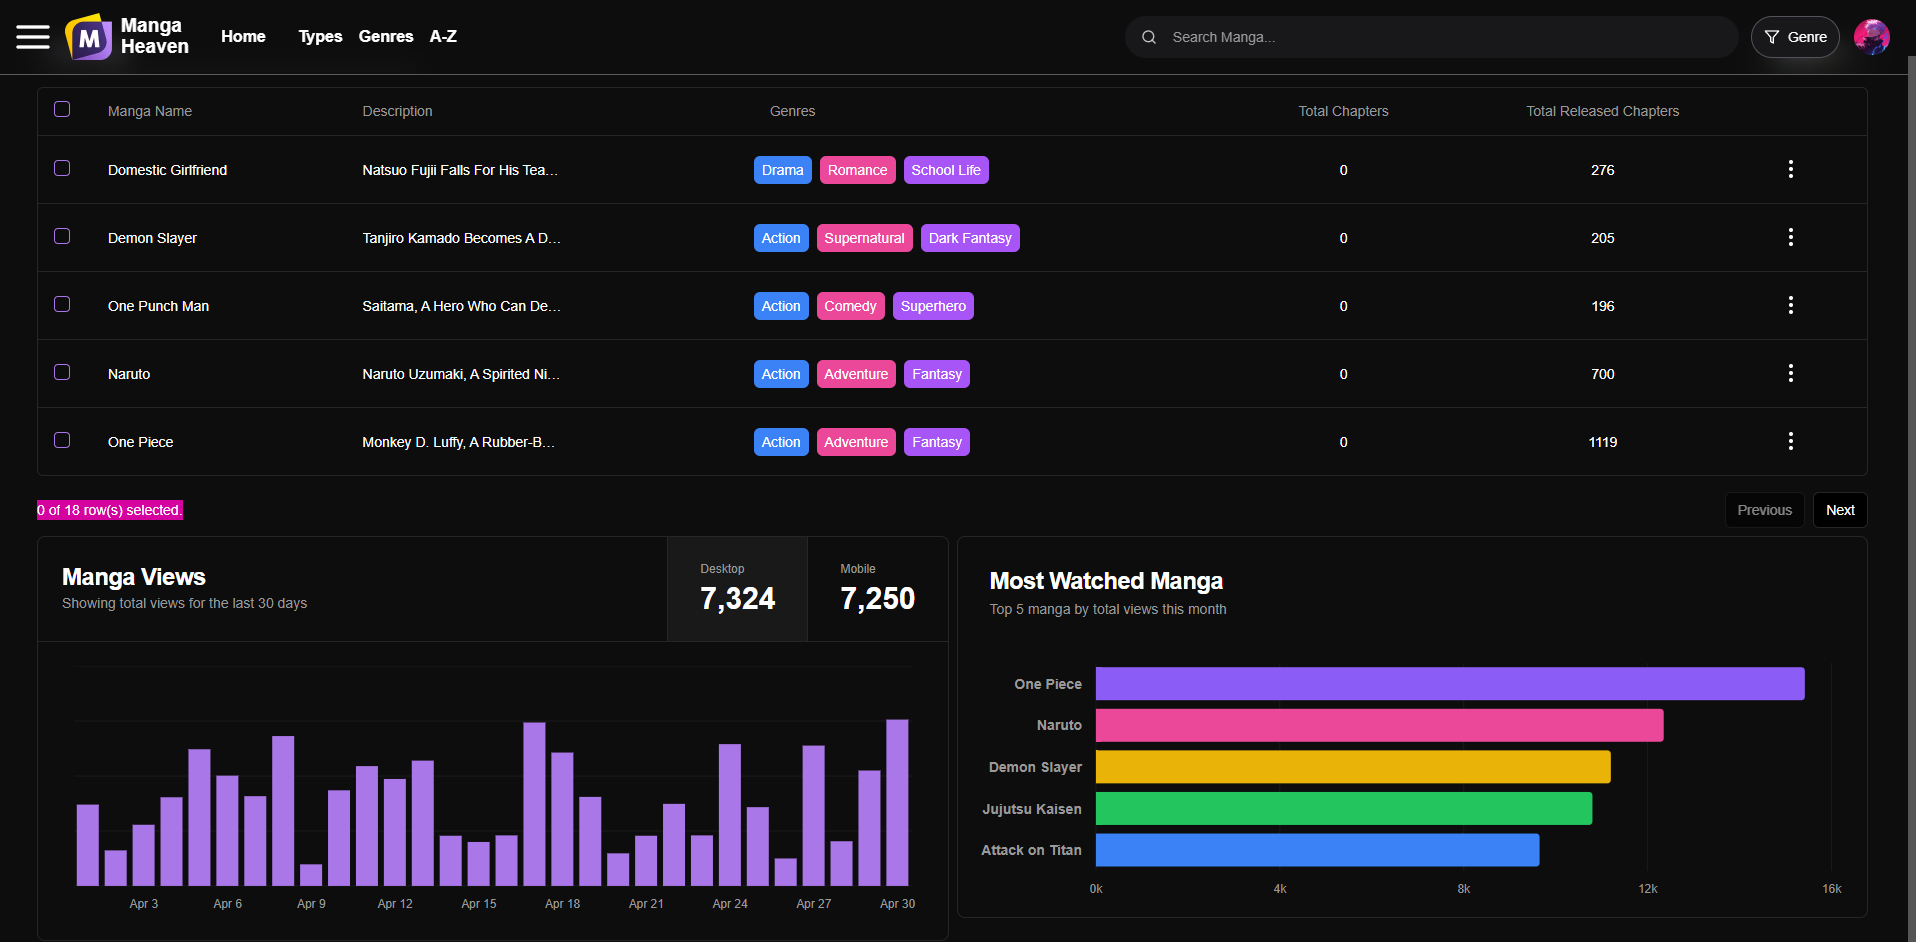Image resolution: width=1916 pixels, height=942 pixels.
Task: Click Adventure tag in Naruto row
Action: pos(856,374)
